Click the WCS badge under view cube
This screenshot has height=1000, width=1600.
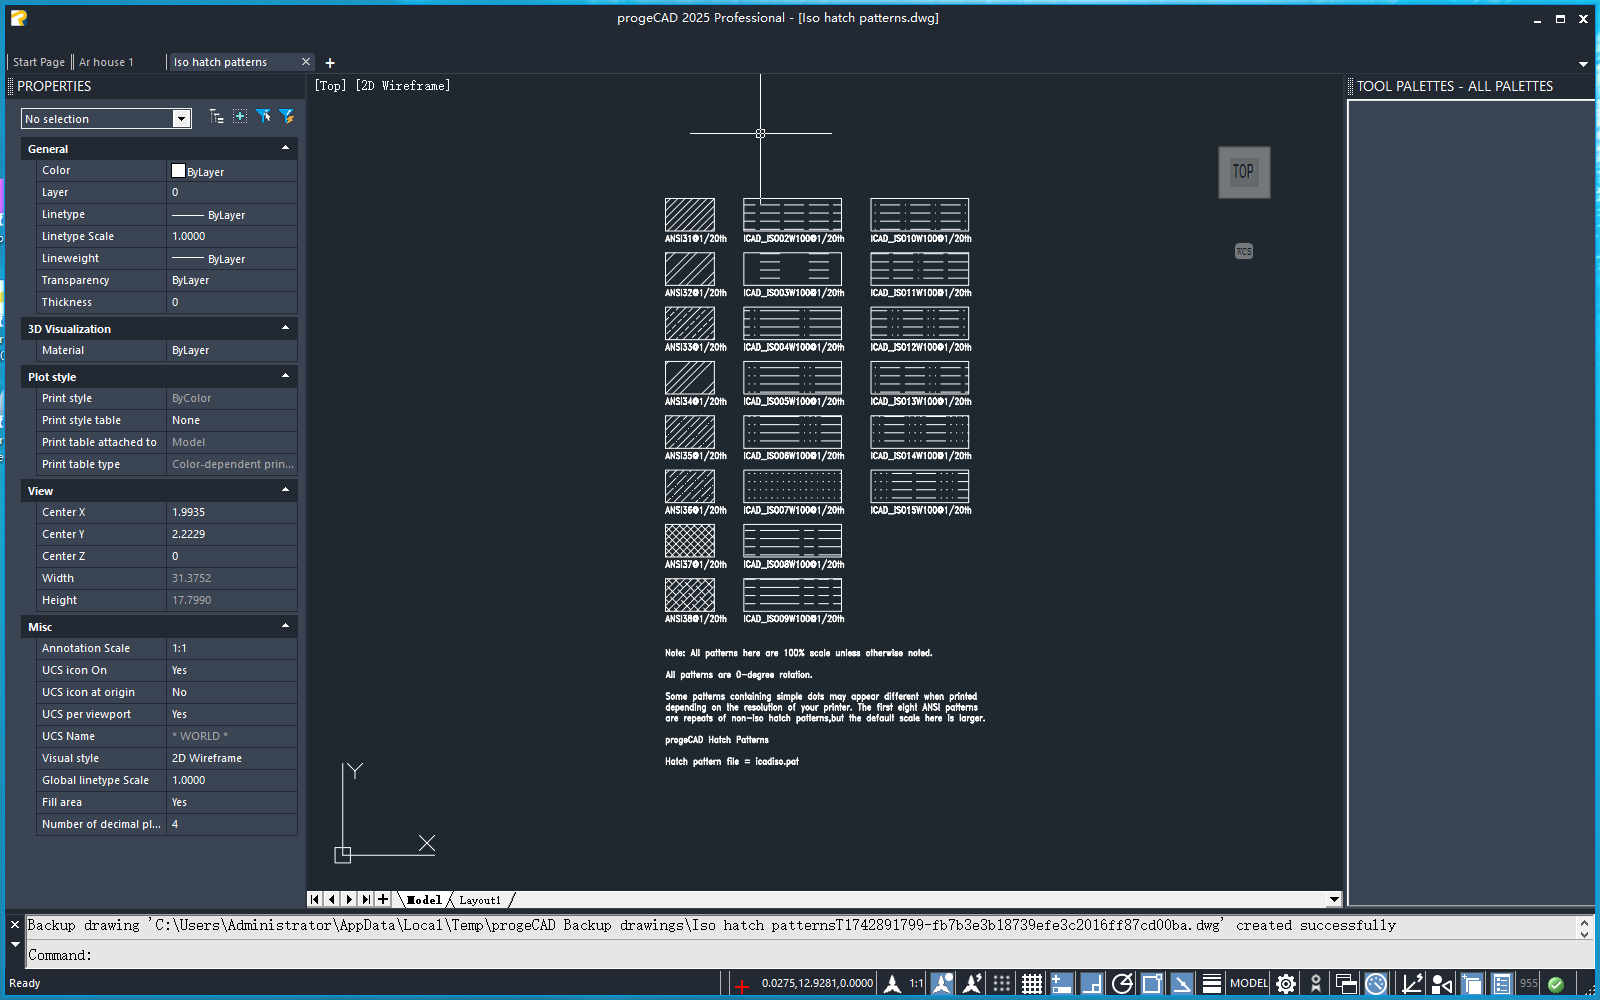1244,251
